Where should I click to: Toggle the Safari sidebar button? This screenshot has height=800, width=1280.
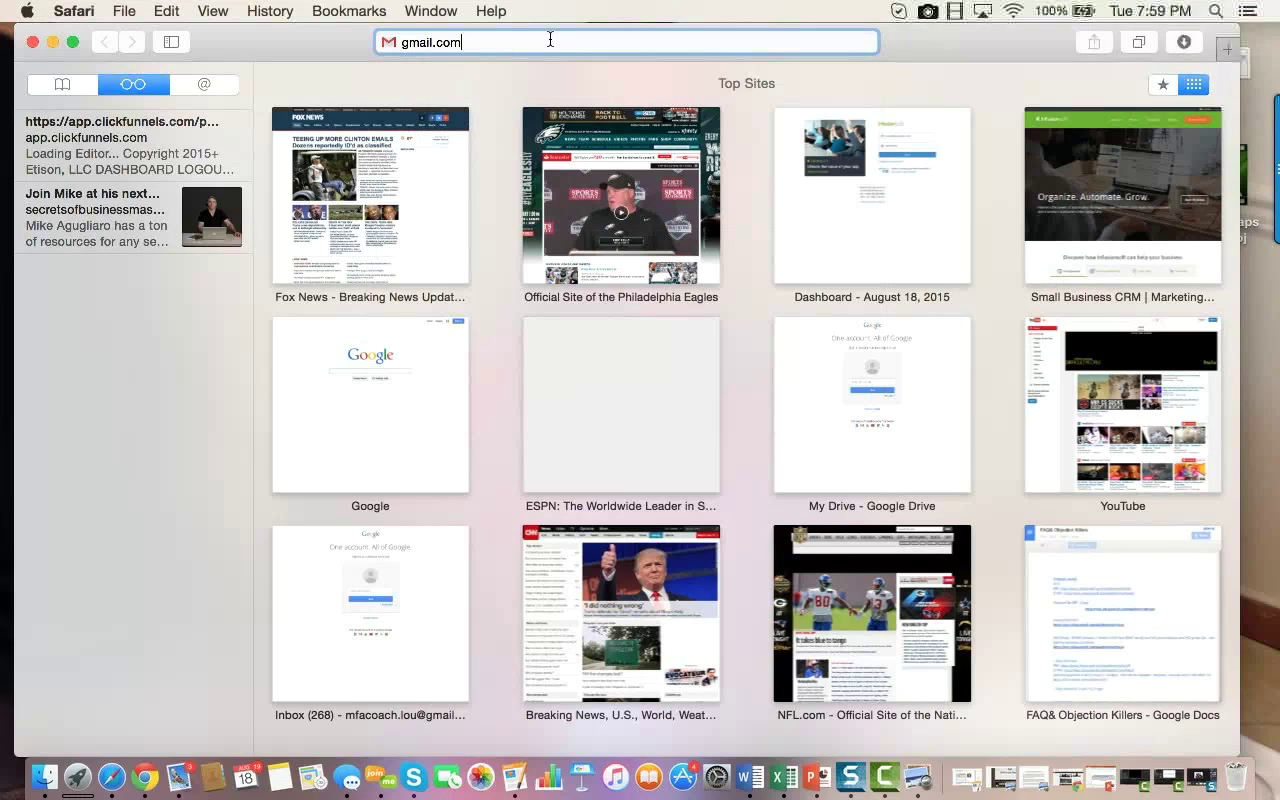(x=171, y=42)
